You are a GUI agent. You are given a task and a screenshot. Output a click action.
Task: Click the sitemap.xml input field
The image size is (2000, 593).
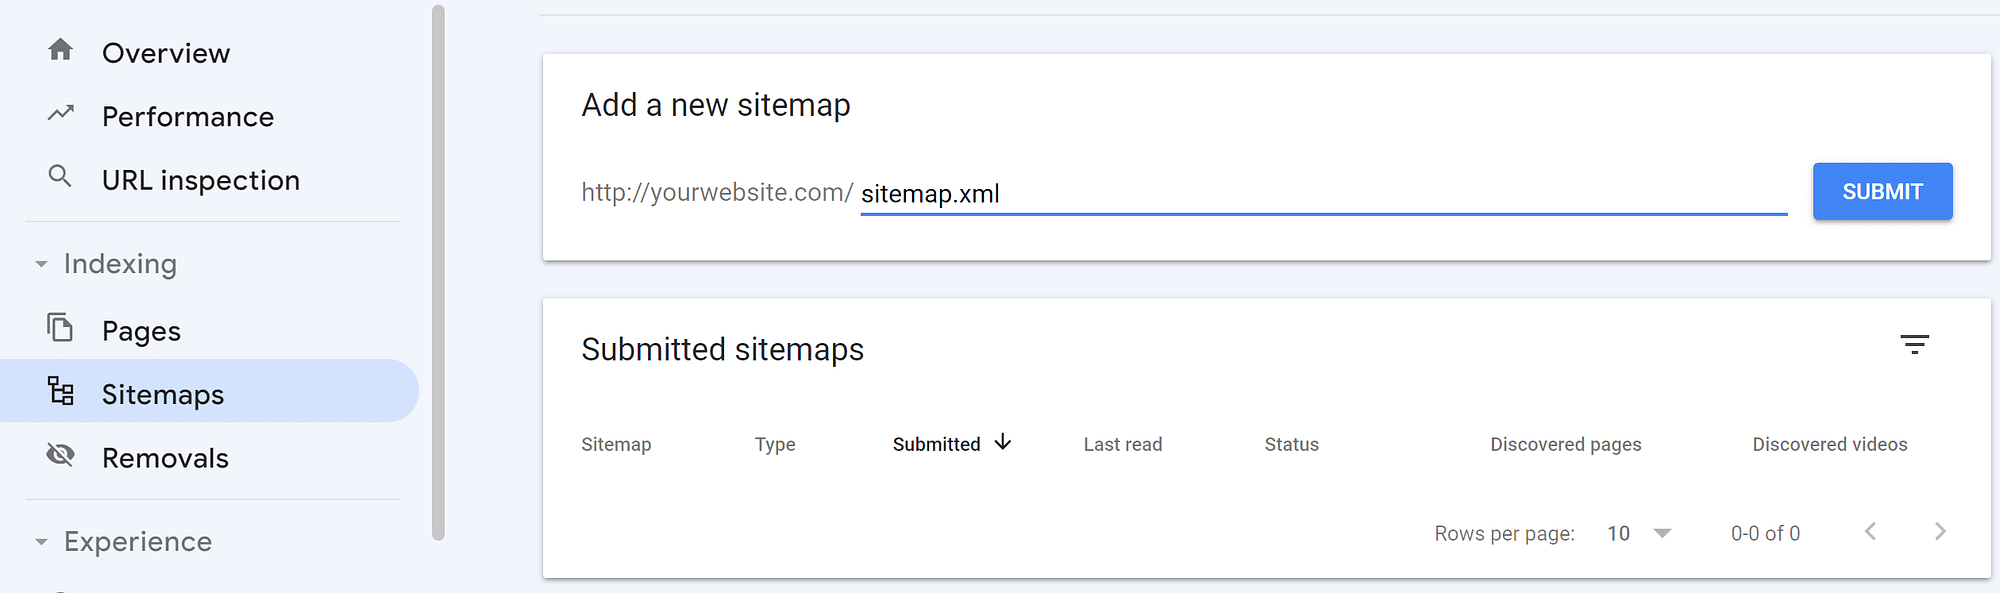(x=1200, y=193)
